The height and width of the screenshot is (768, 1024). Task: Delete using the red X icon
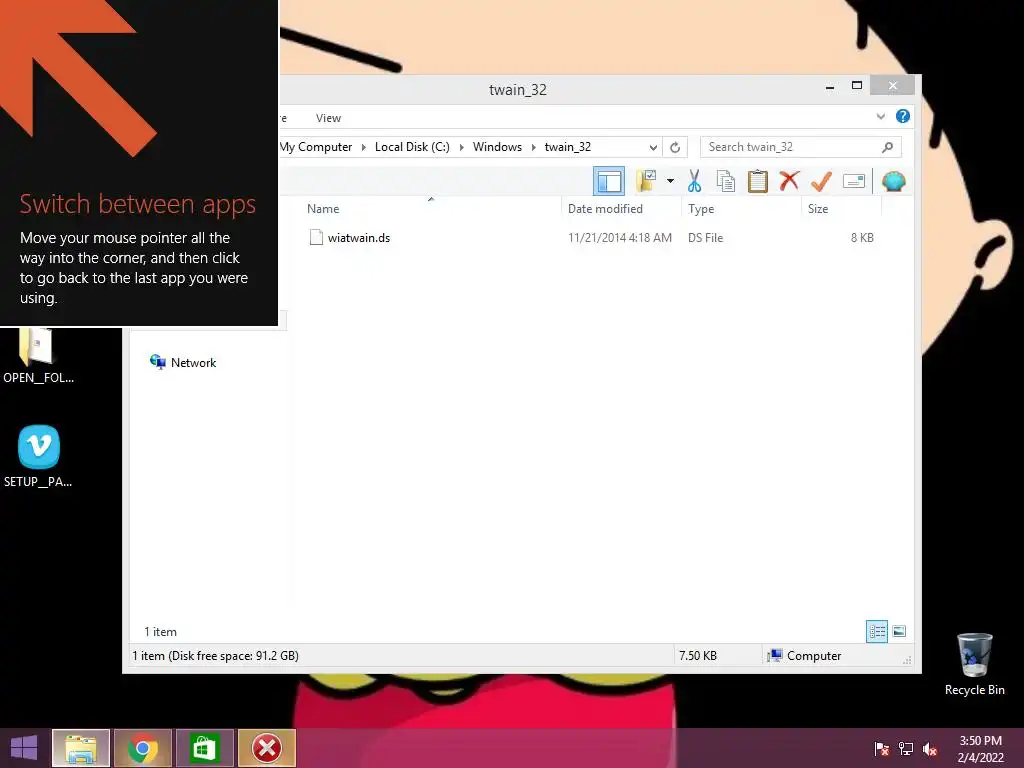790,181
